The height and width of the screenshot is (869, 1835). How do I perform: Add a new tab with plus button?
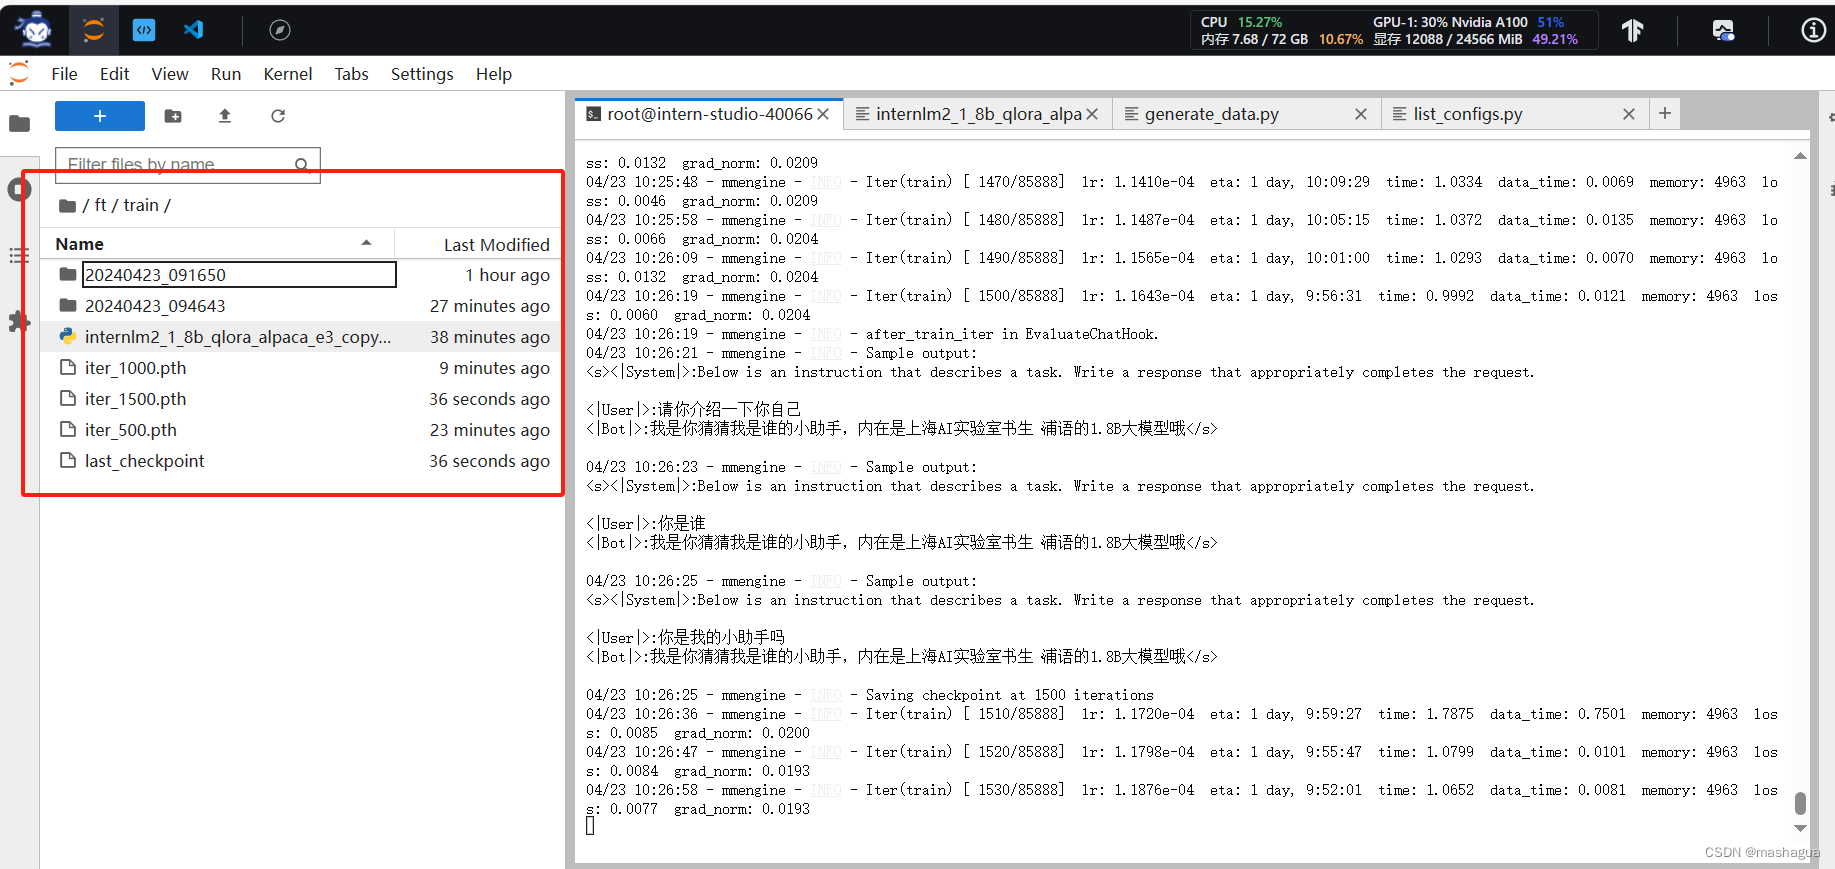pos(1665,114)
